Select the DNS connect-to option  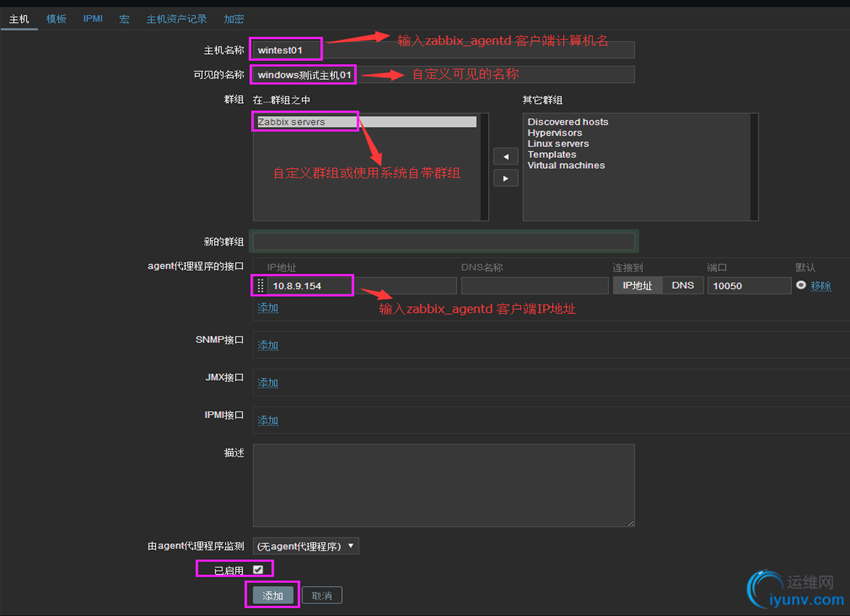[x=682, y=285]
